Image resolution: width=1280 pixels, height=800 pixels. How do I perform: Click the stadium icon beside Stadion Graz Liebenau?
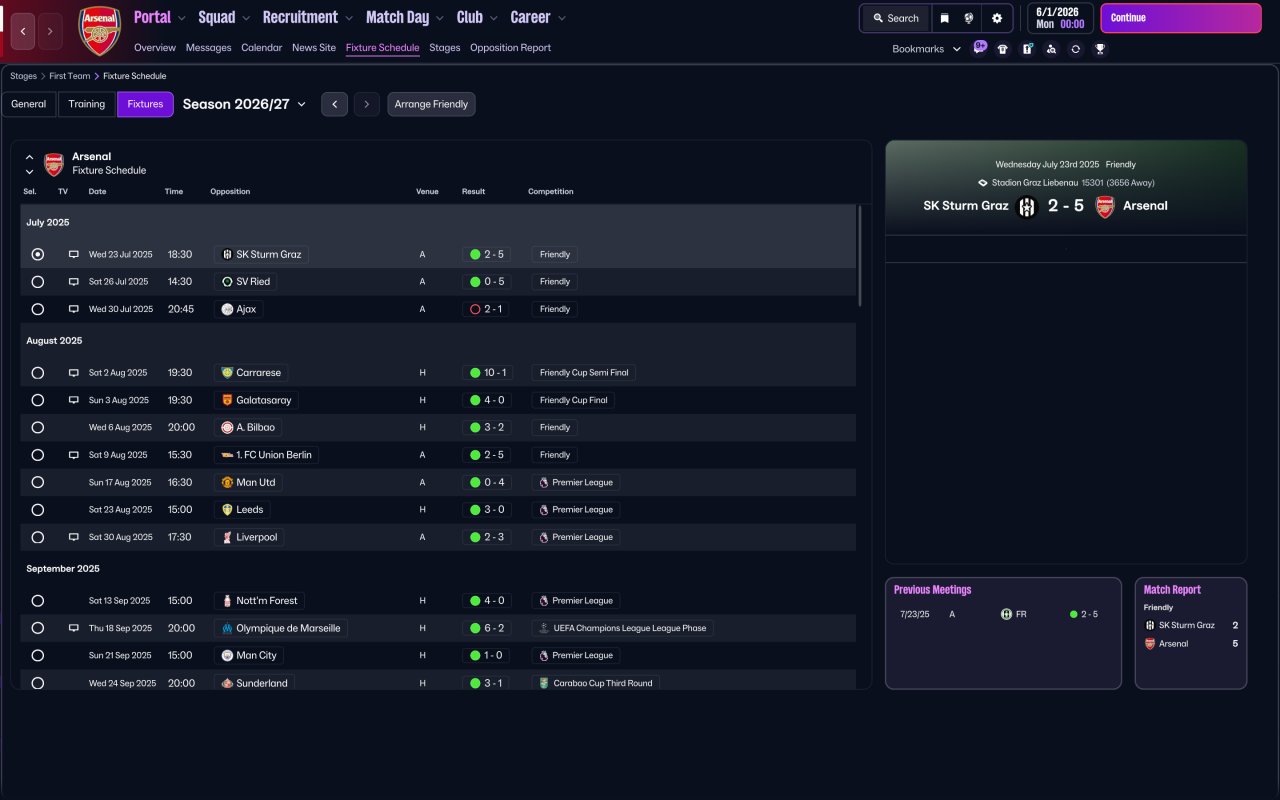983,183
